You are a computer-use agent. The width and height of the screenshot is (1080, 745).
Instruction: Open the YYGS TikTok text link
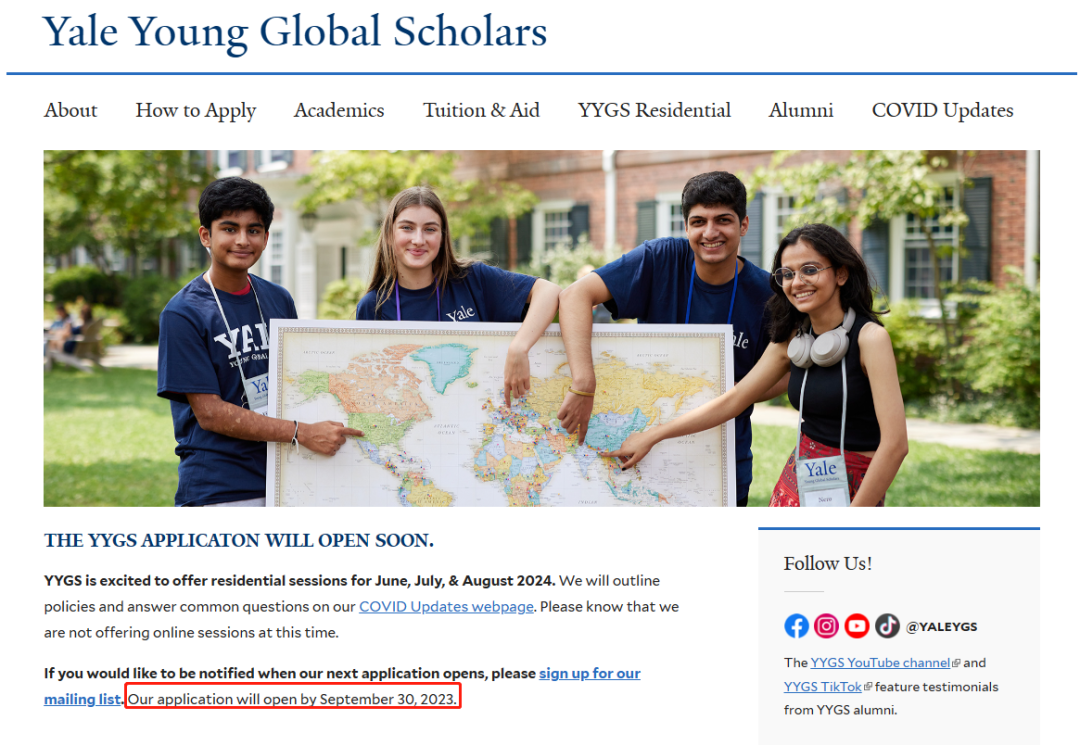pyautogui.click(x=823, y=687)
